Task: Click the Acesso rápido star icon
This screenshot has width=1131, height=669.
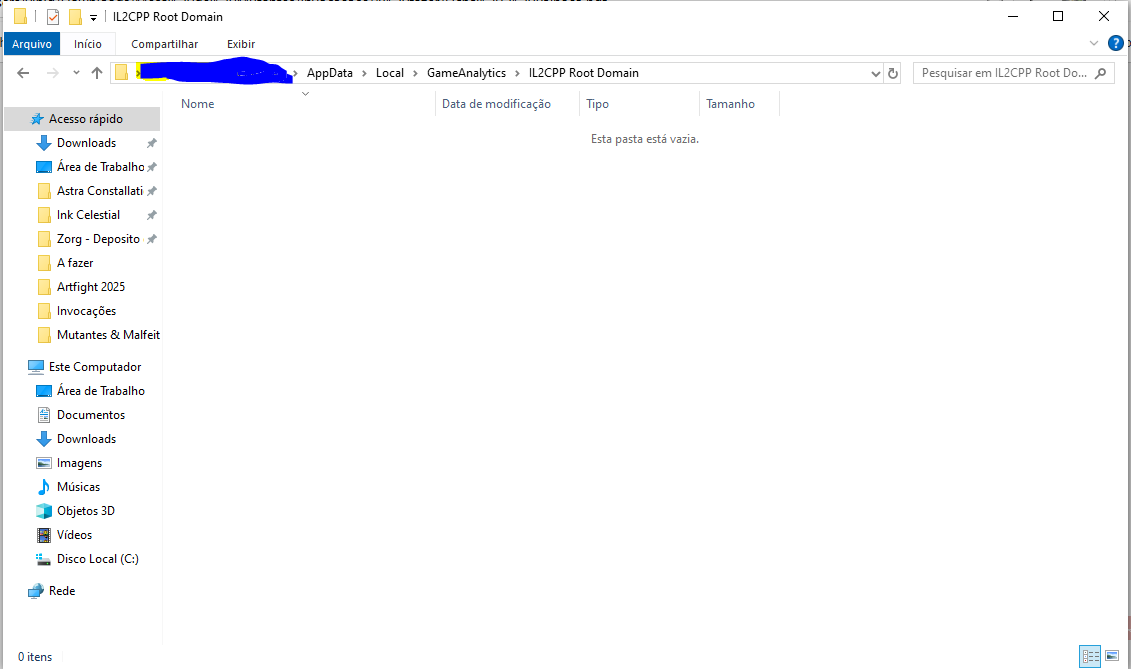Action: point(37,119)
